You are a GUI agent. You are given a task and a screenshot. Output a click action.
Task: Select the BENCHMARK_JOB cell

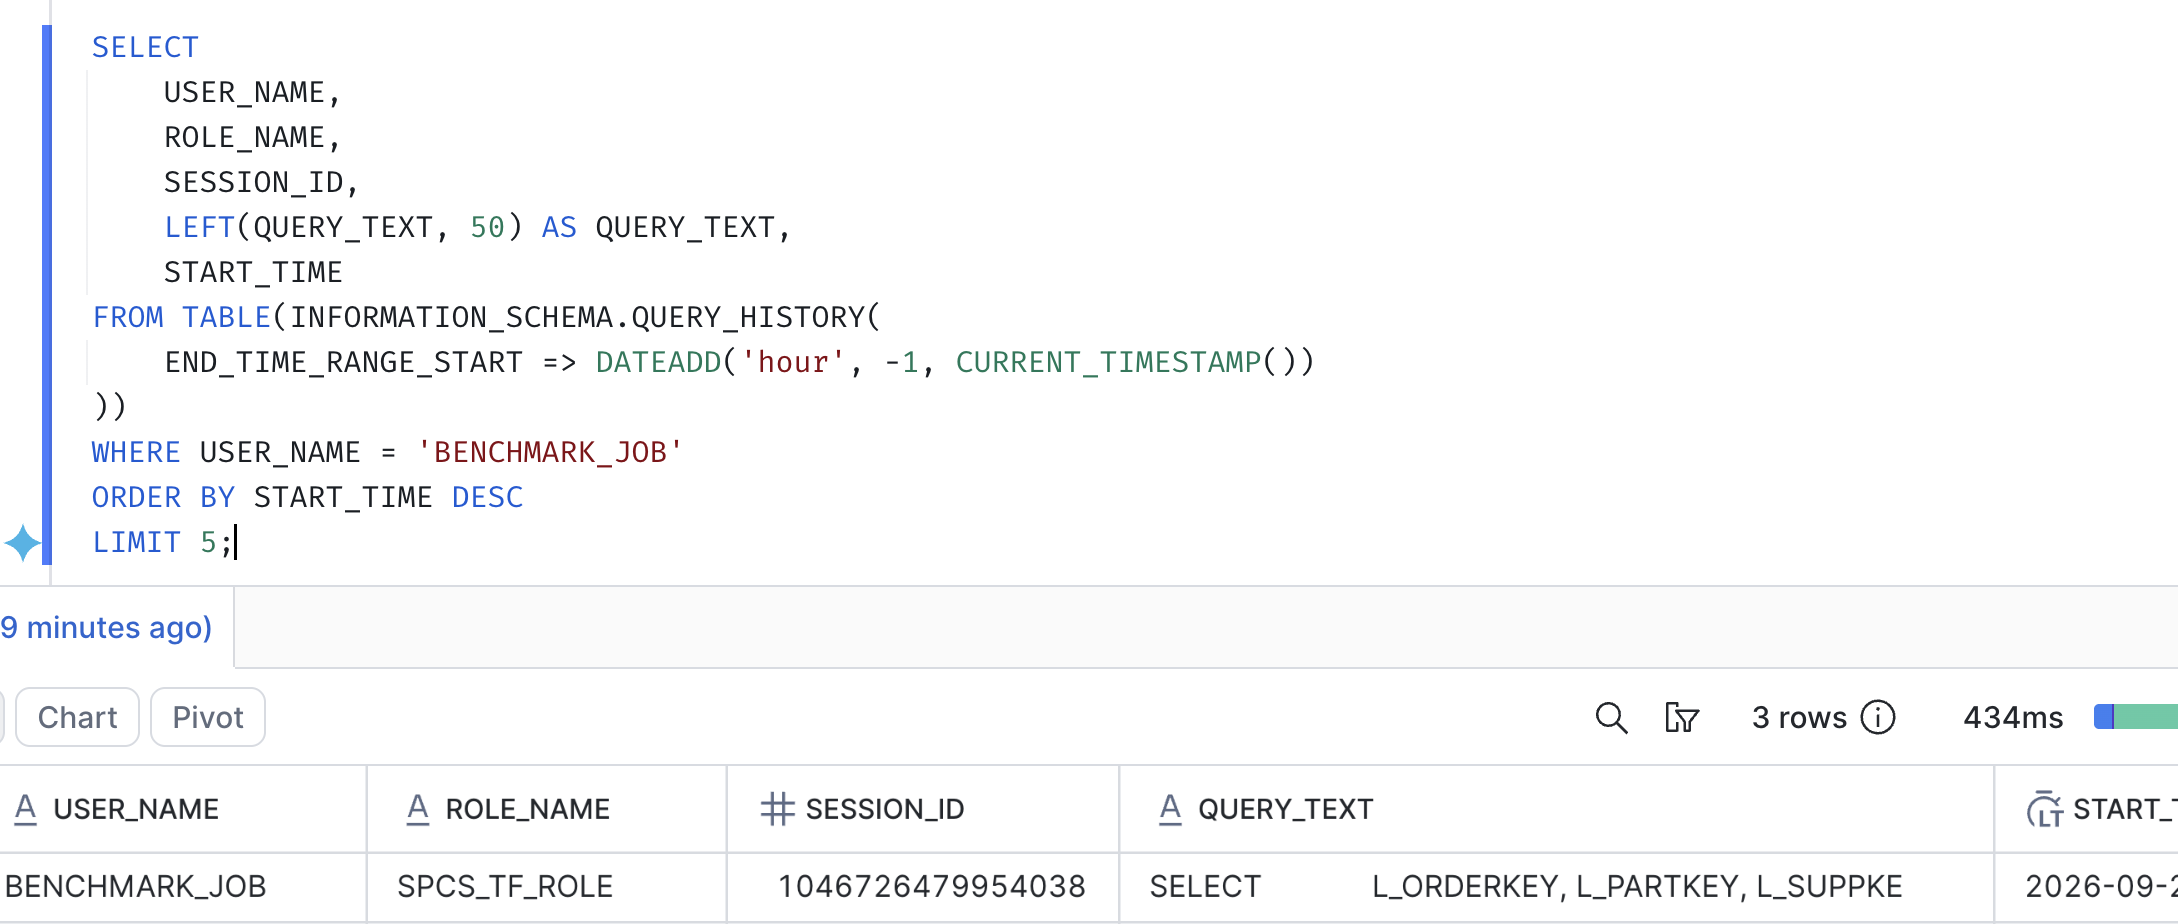coord(182,886)
